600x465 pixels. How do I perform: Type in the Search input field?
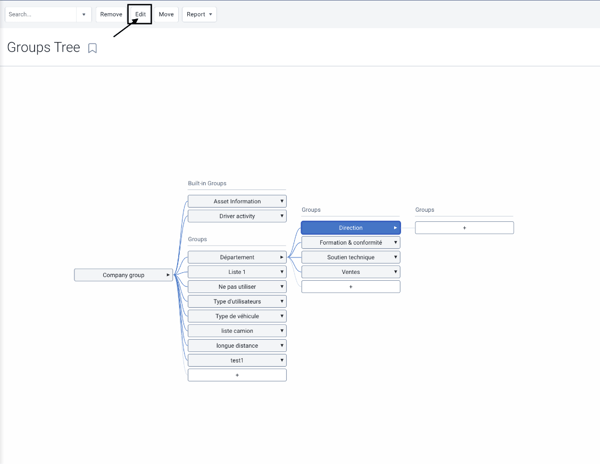(x=40, y=15)
